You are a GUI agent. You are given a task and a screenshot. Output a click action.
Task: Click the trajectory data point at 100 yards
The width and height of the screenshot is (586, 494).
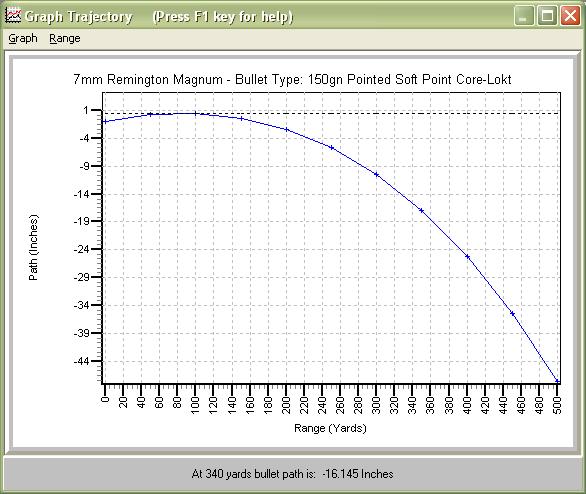click(195, 113)
